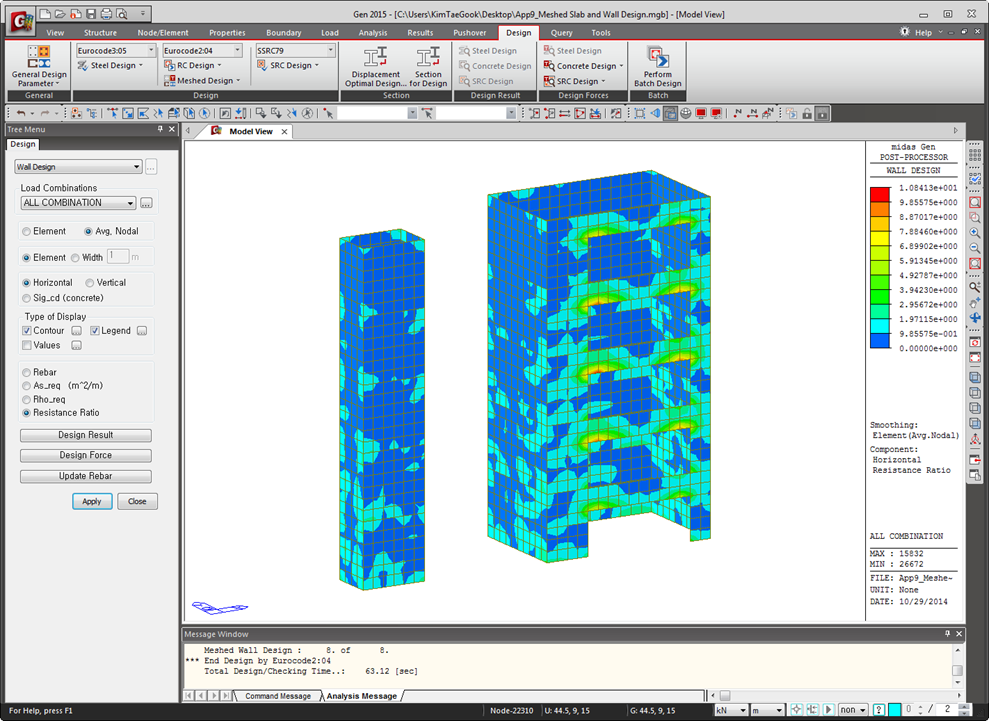Open the m length unit dropdown
The height and width of the screenshot is (721, 989).
[x=767, y=710]
